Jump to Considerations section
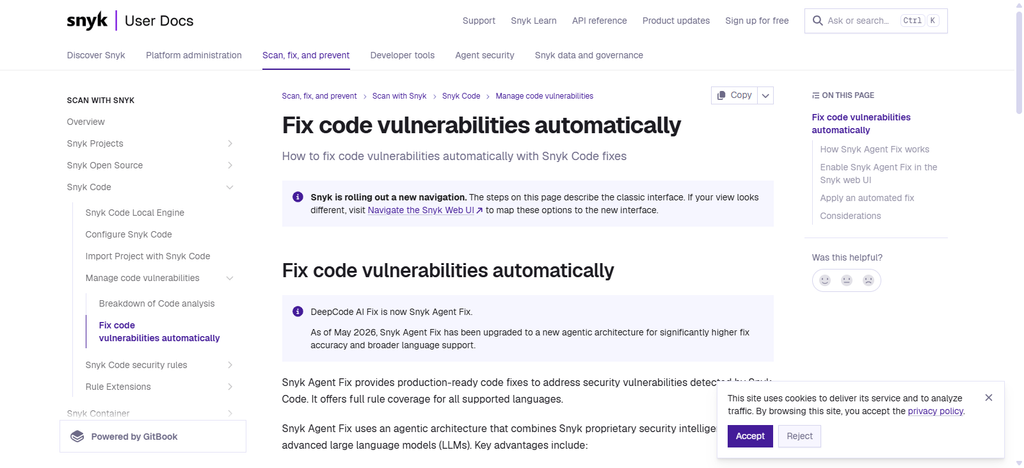 click(850, 216)
